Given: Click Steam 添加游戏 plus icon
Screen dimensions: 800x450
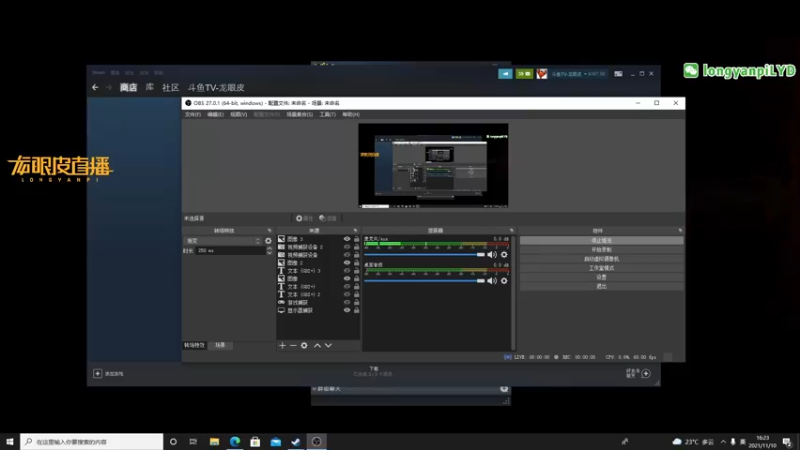Looking at the screenshot, I should 97,373.
